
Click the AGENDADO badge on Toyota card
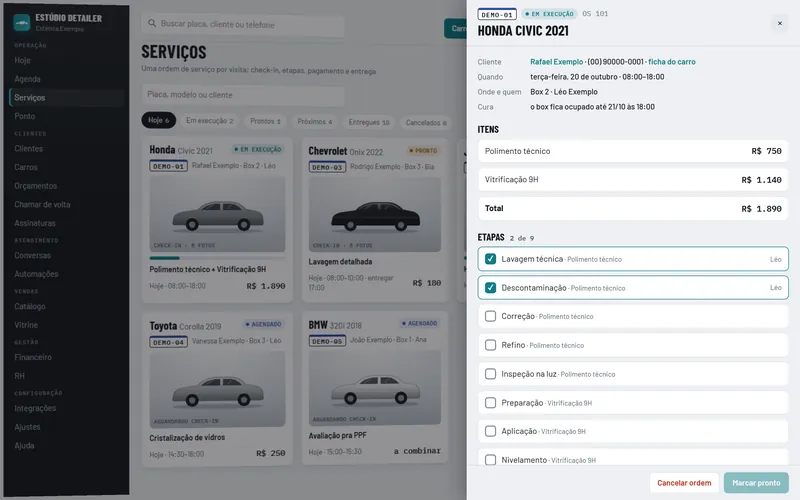coord(263,324)
